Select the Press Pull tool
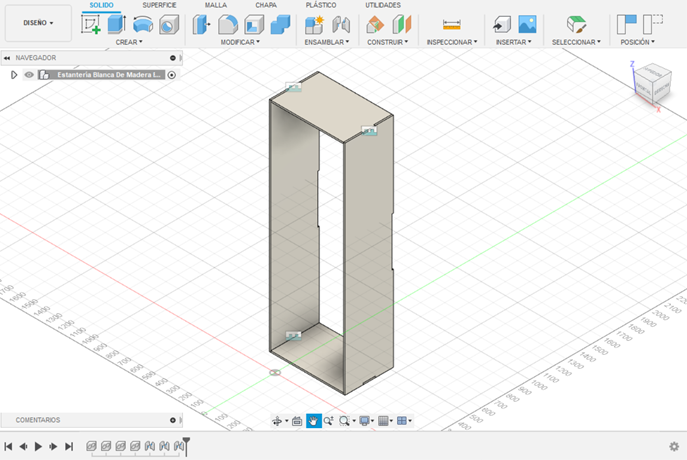The image size is (687, 460). click(x=202, y=24)
